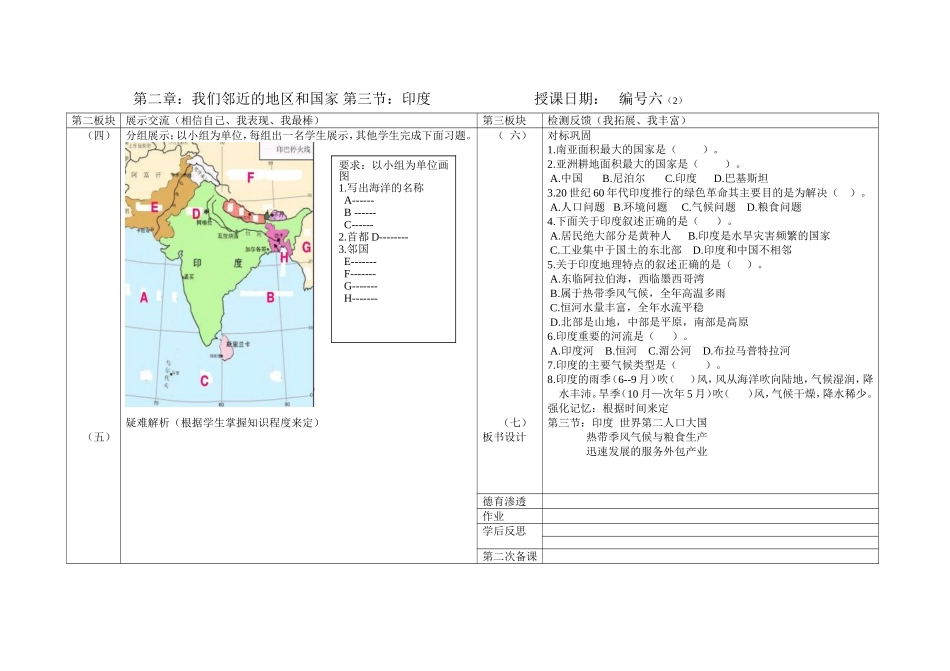Select option 'D.巴基斯坦'

(741, 178)
